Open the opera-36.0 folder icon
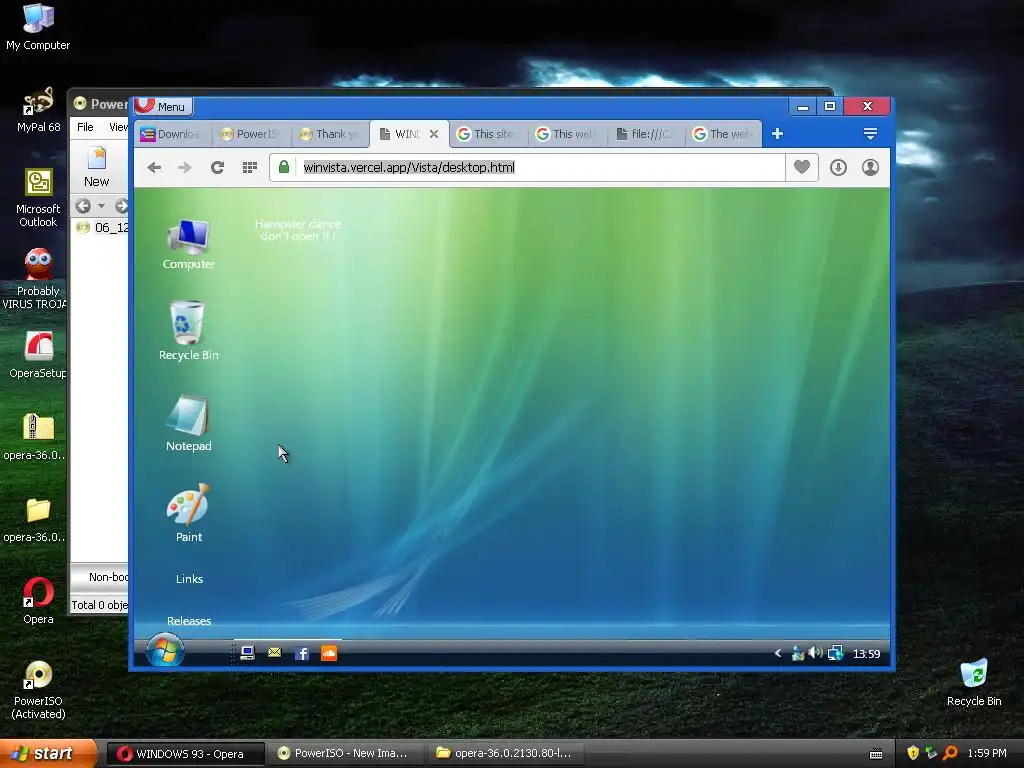1024x768 pixels. (x=35, y=520)
